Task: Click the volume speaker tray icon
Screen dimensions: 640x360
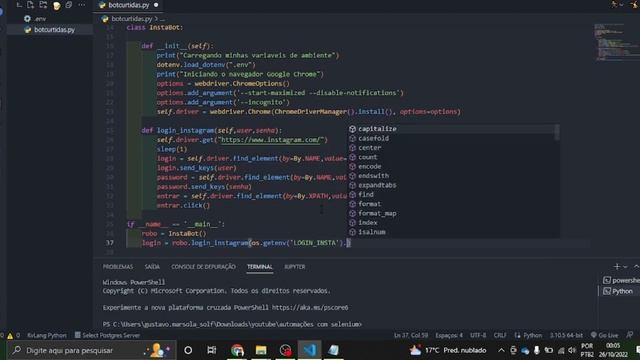Action: pos(572,350)
